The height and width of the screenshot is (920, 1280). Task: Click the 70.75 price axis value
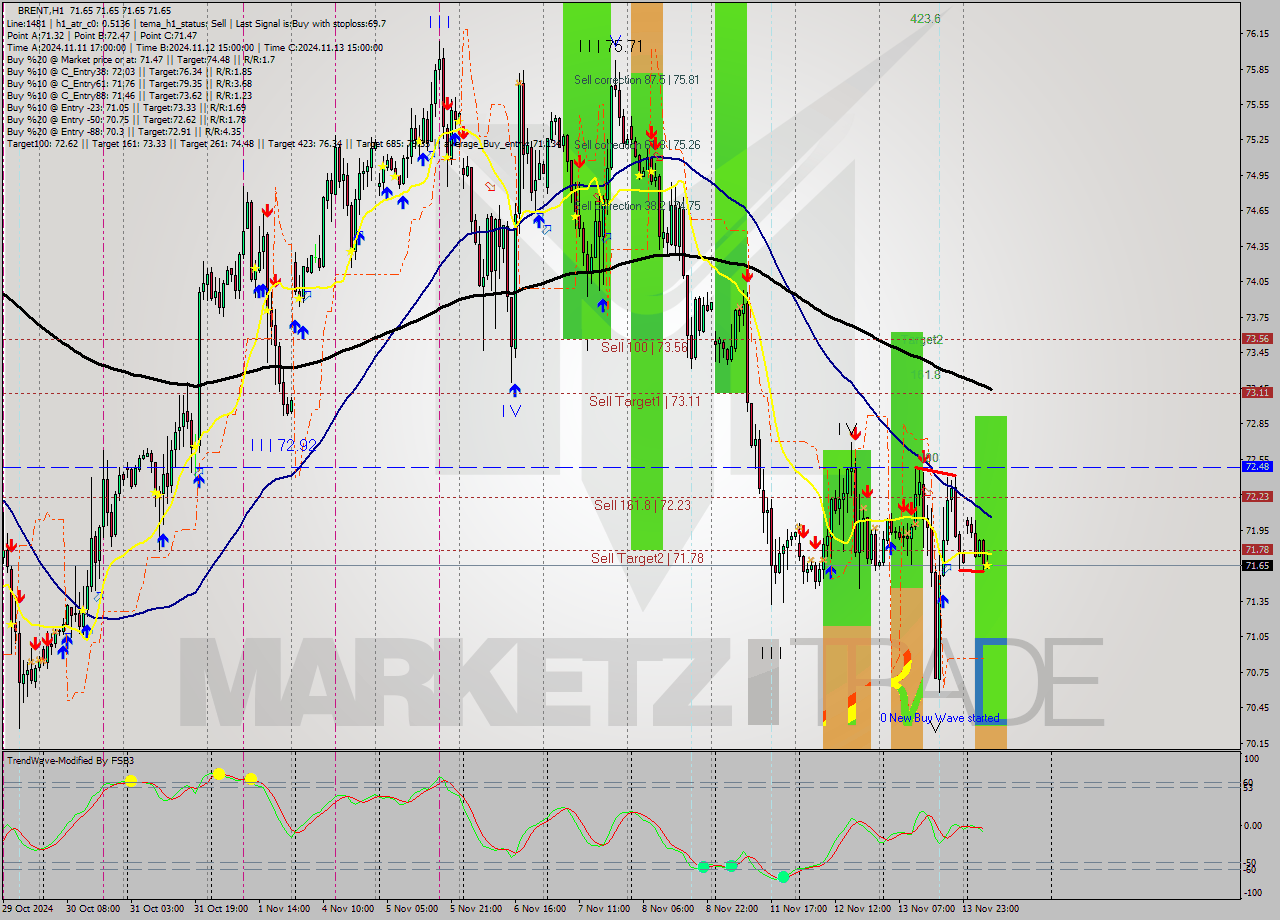tap(1257, 672)
